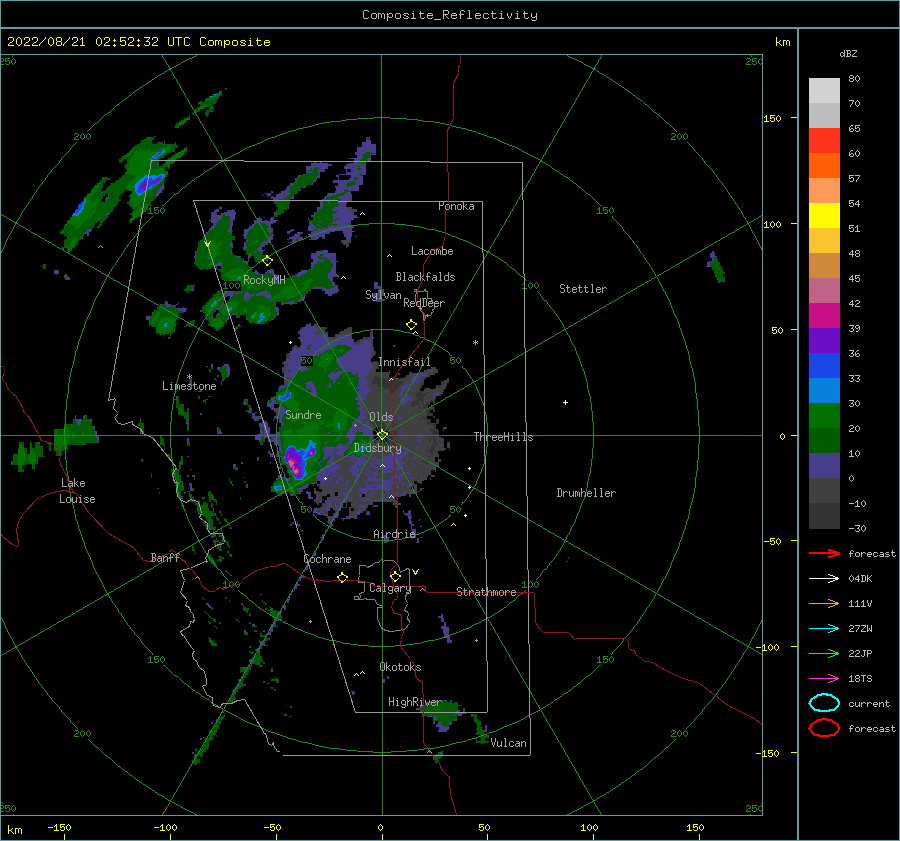The height and width of the screenshot is (841, 900).
Task: Click the Okotoks town label
Action: [x=400, y=666]
